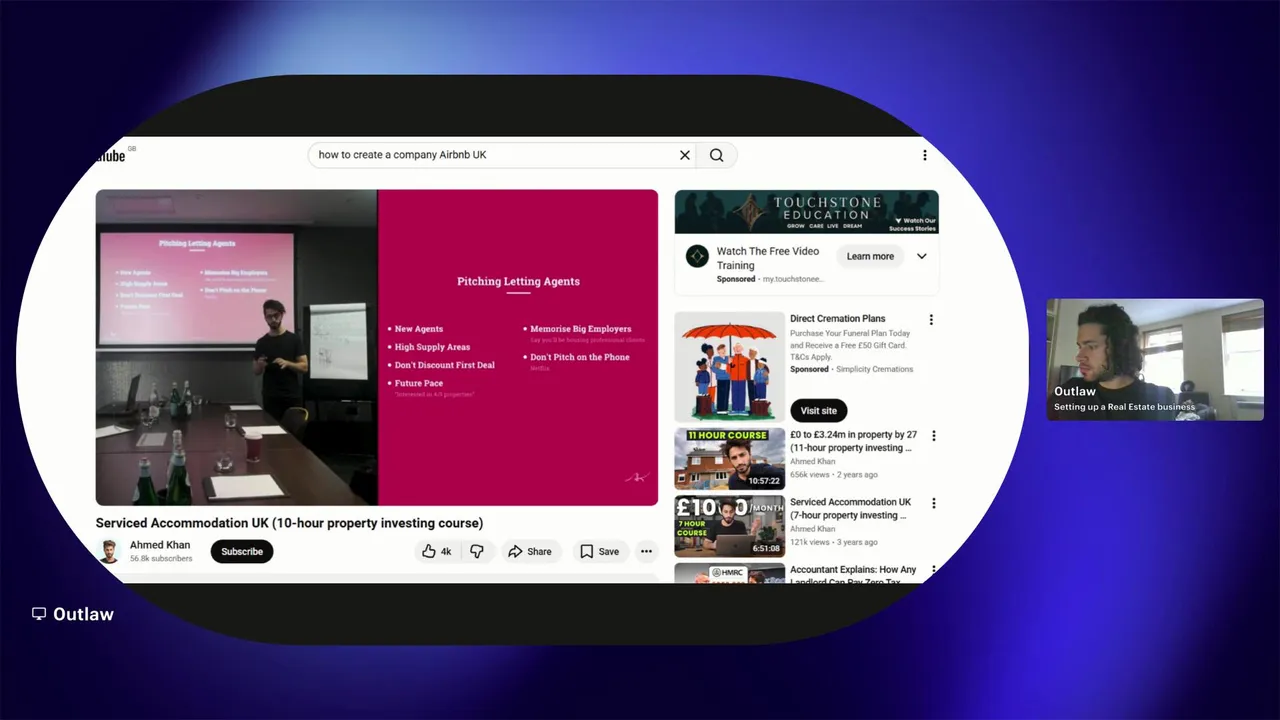Click Serviced Accommodation UK 10-hour video title
1280x720 pixels.
289,523
